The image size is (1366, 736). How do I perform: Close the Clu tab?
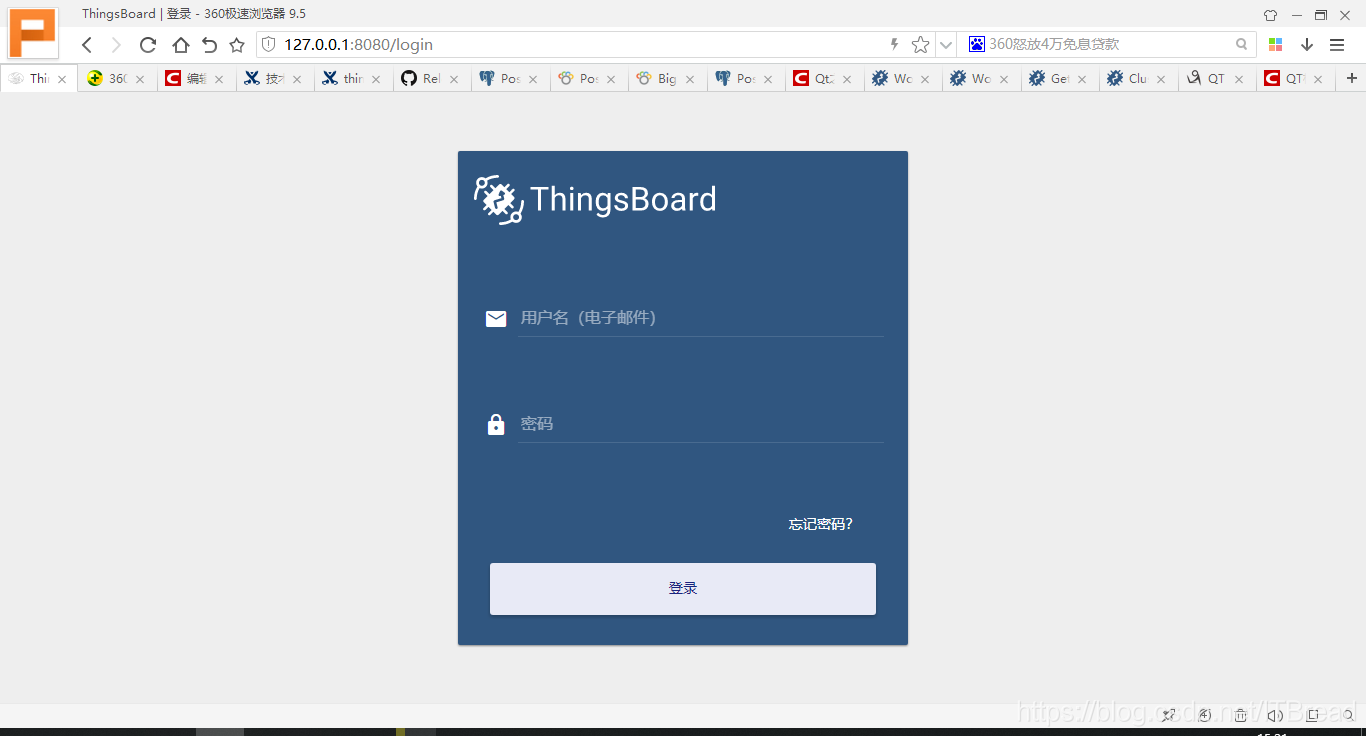coord(1161,79)
